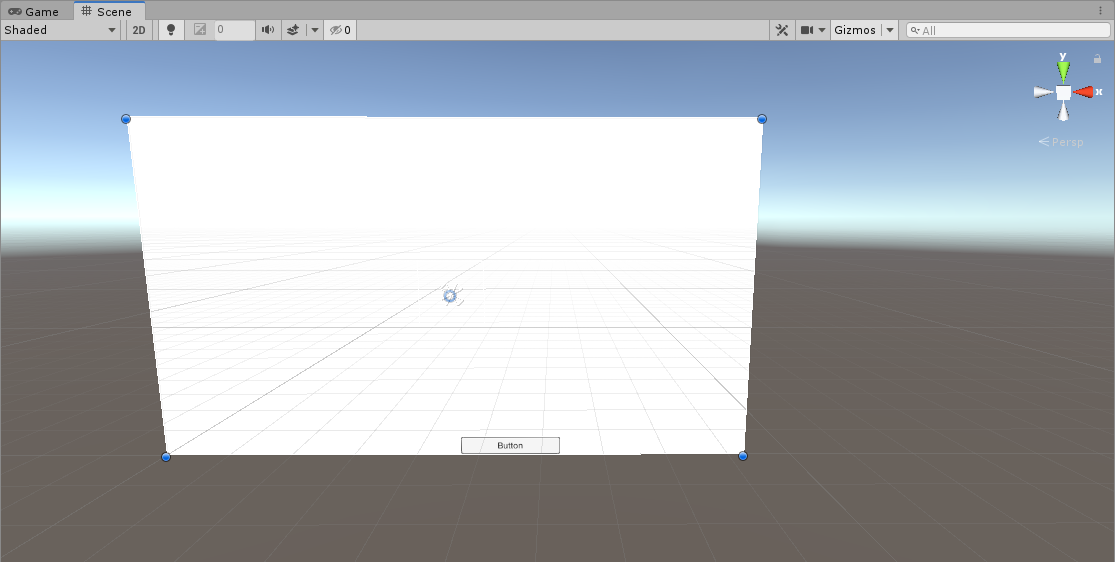The image size is (1115, 562).
Task: Click the scene camera icon
Action: (806, 30)
